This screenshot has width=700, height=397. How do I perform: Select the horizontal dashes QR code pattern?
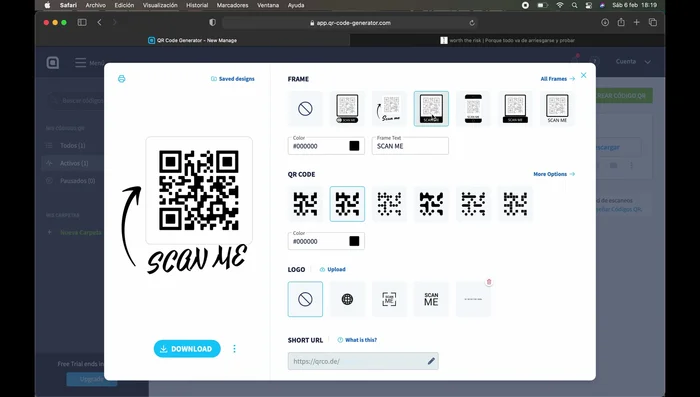[473, 204]
